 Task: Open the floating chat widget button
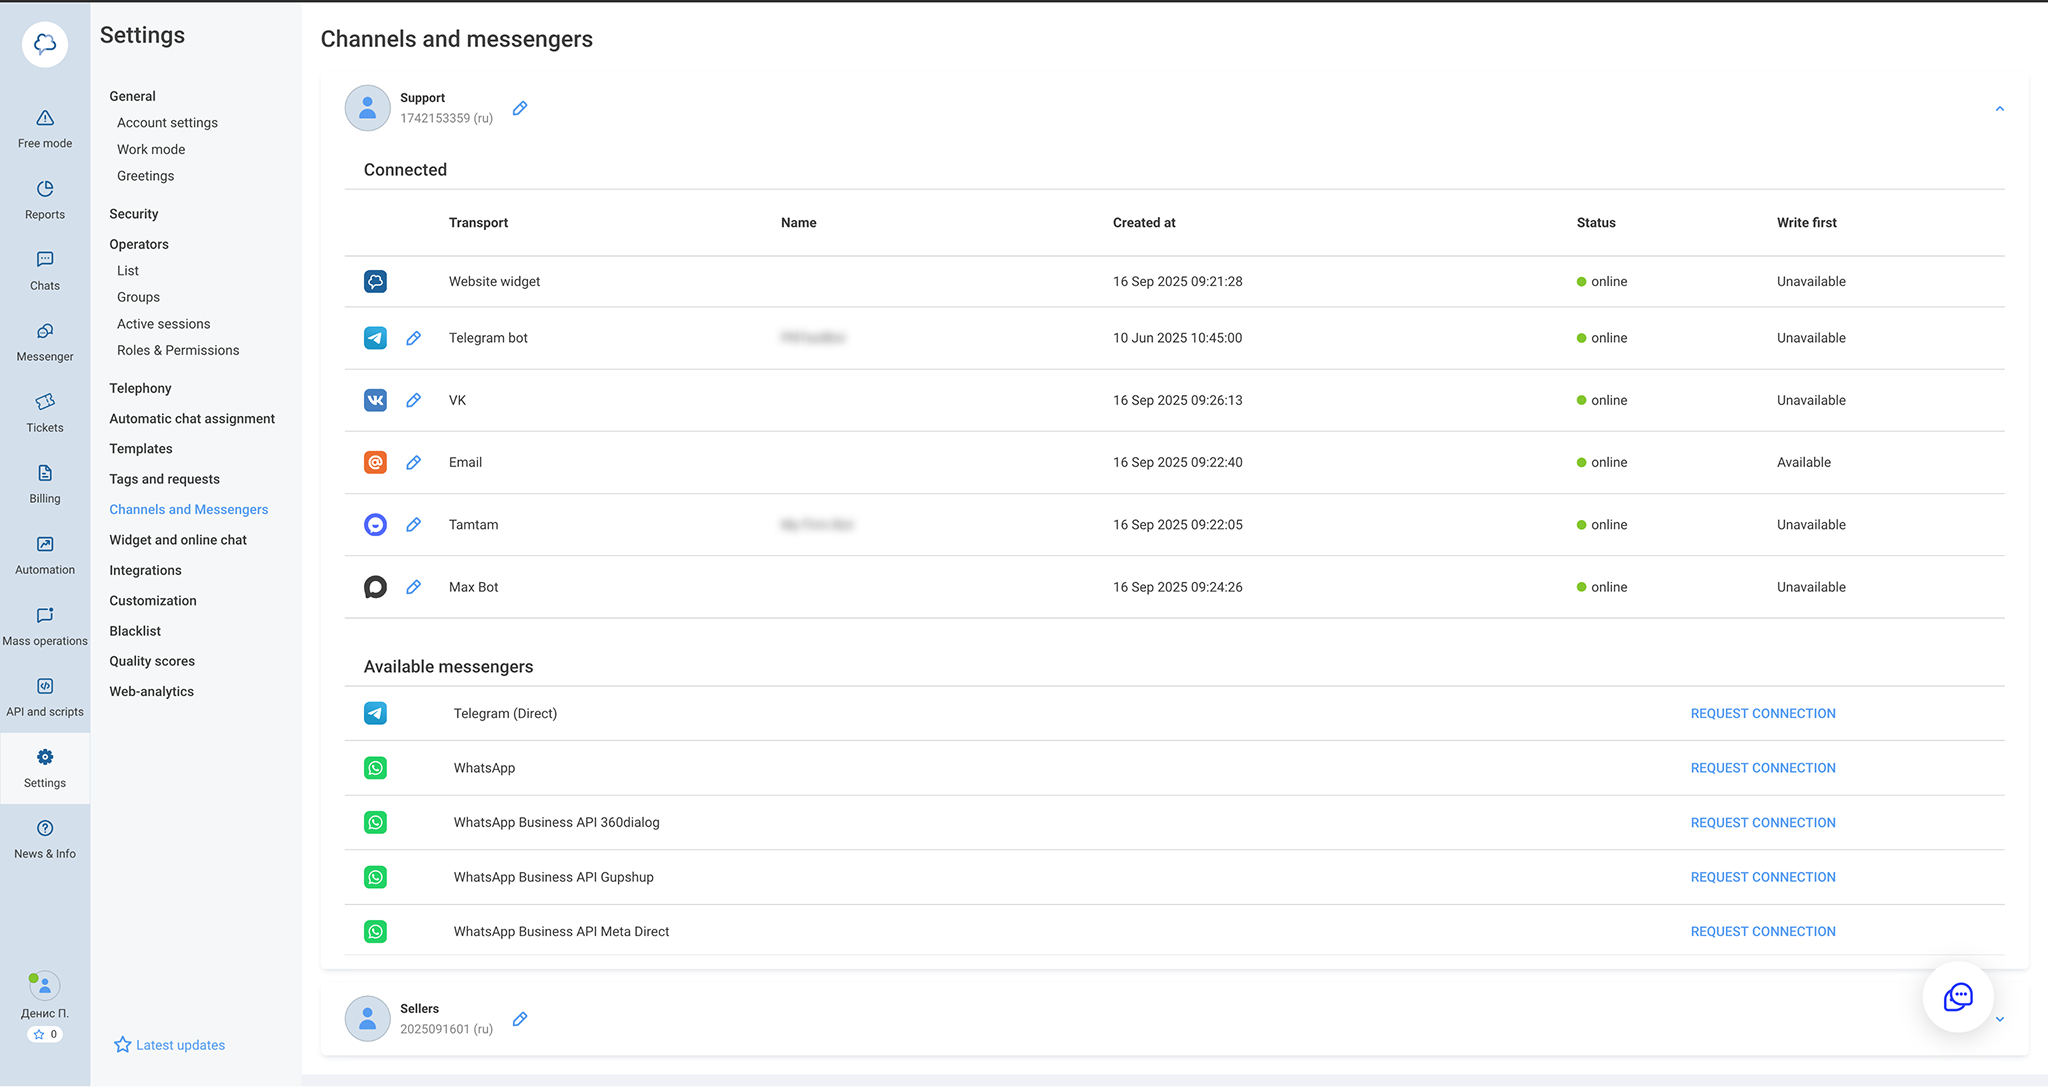1957,997
